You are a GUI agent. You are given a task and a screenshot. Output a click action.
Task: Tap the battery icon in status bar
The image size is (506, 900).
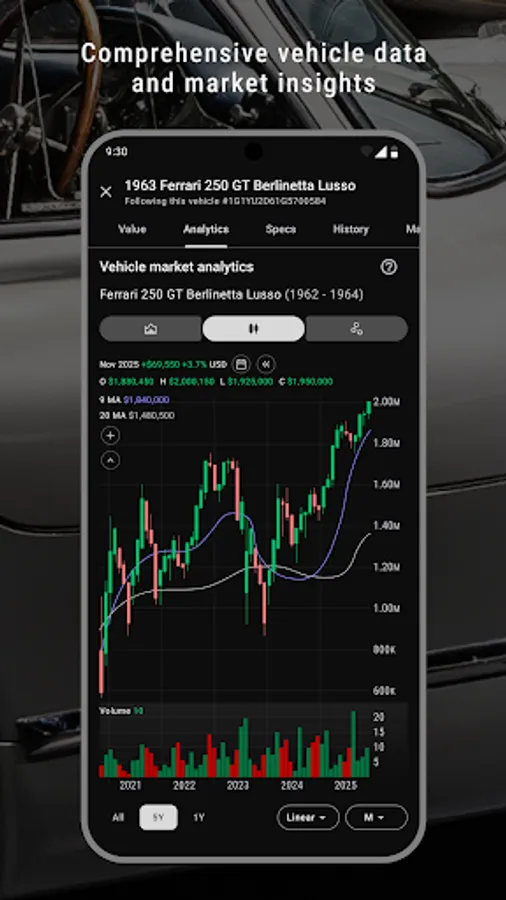coord(395,152)
